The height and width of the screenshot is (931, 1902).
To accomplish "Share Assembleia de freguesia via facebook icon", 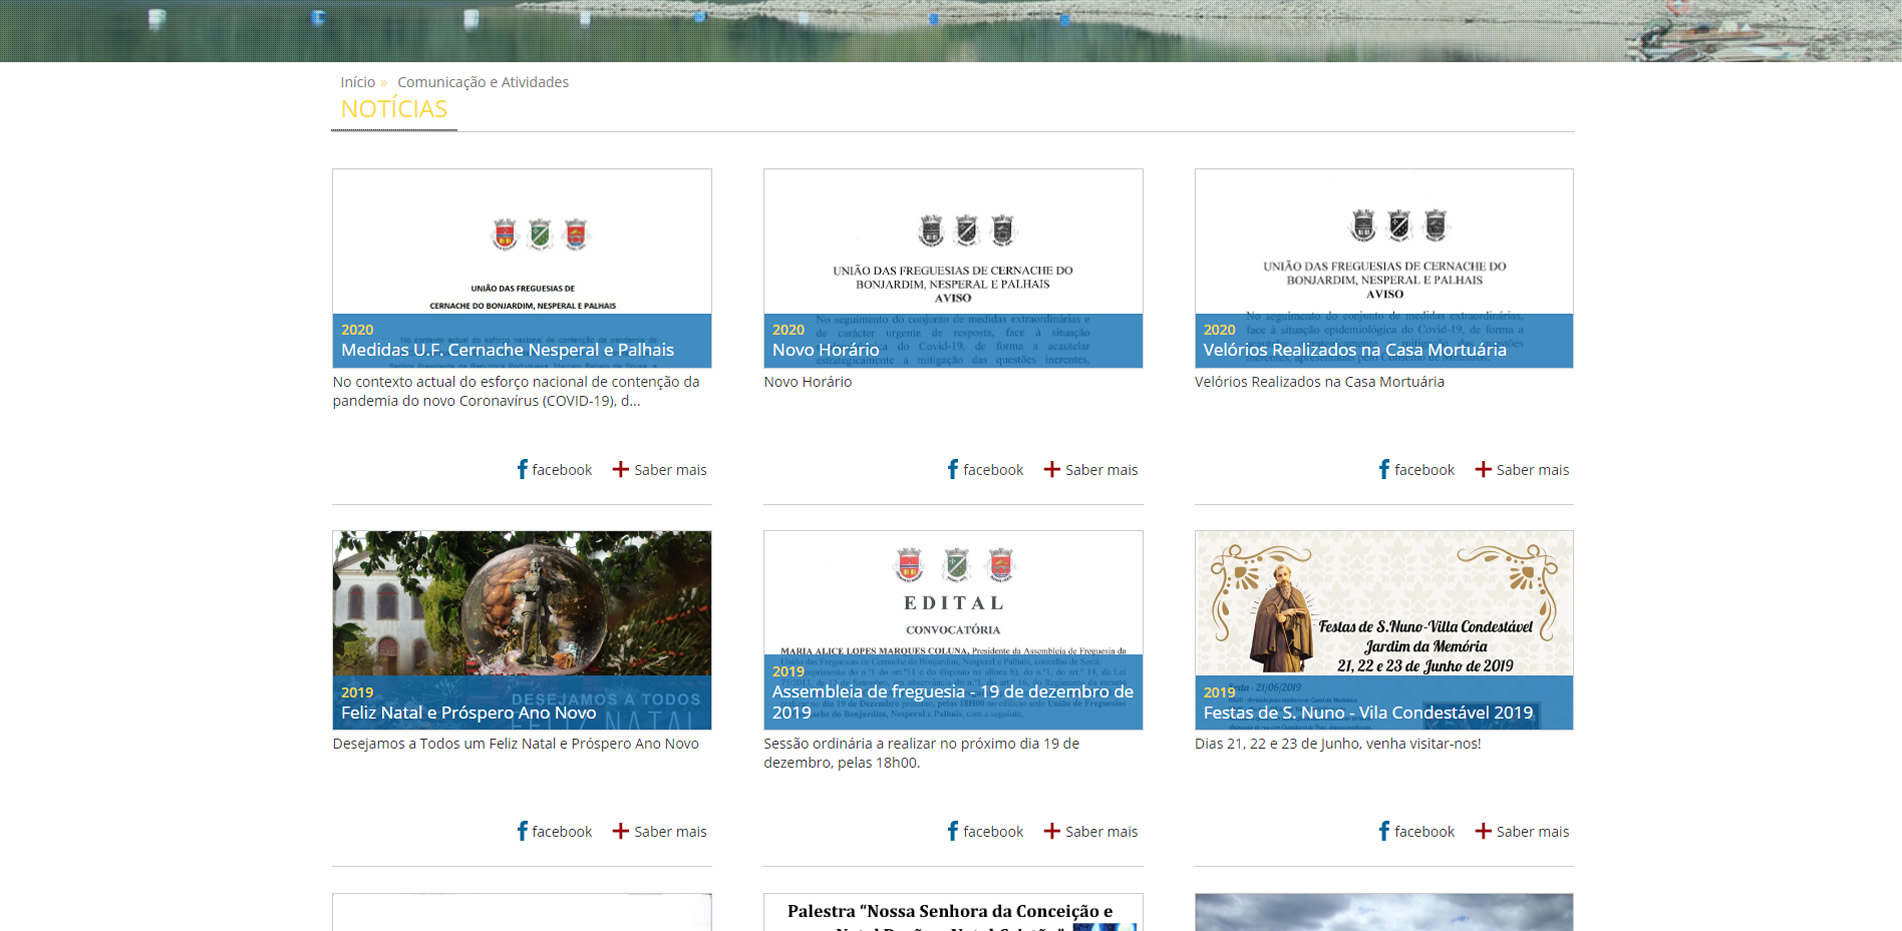I will [x=953, y=831].
